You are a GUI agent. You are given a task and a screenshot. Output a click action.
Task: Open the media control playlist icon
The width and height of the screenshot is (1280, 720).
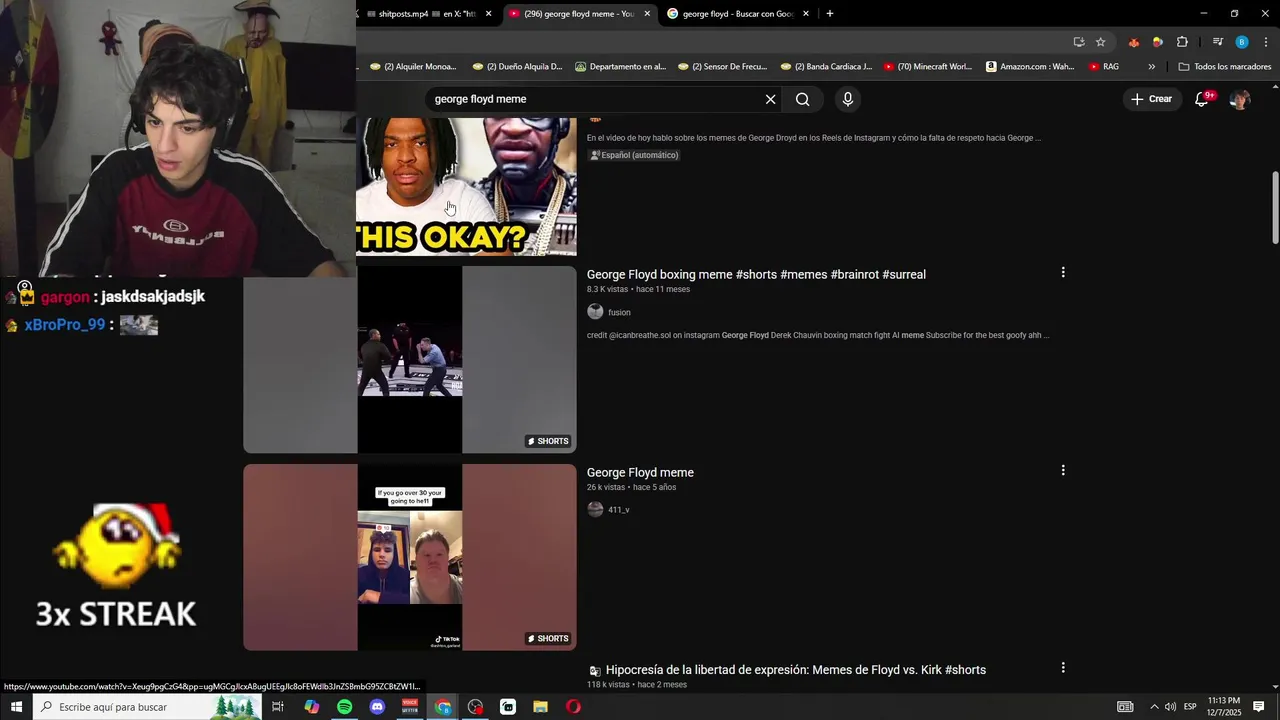[1218, 42]
